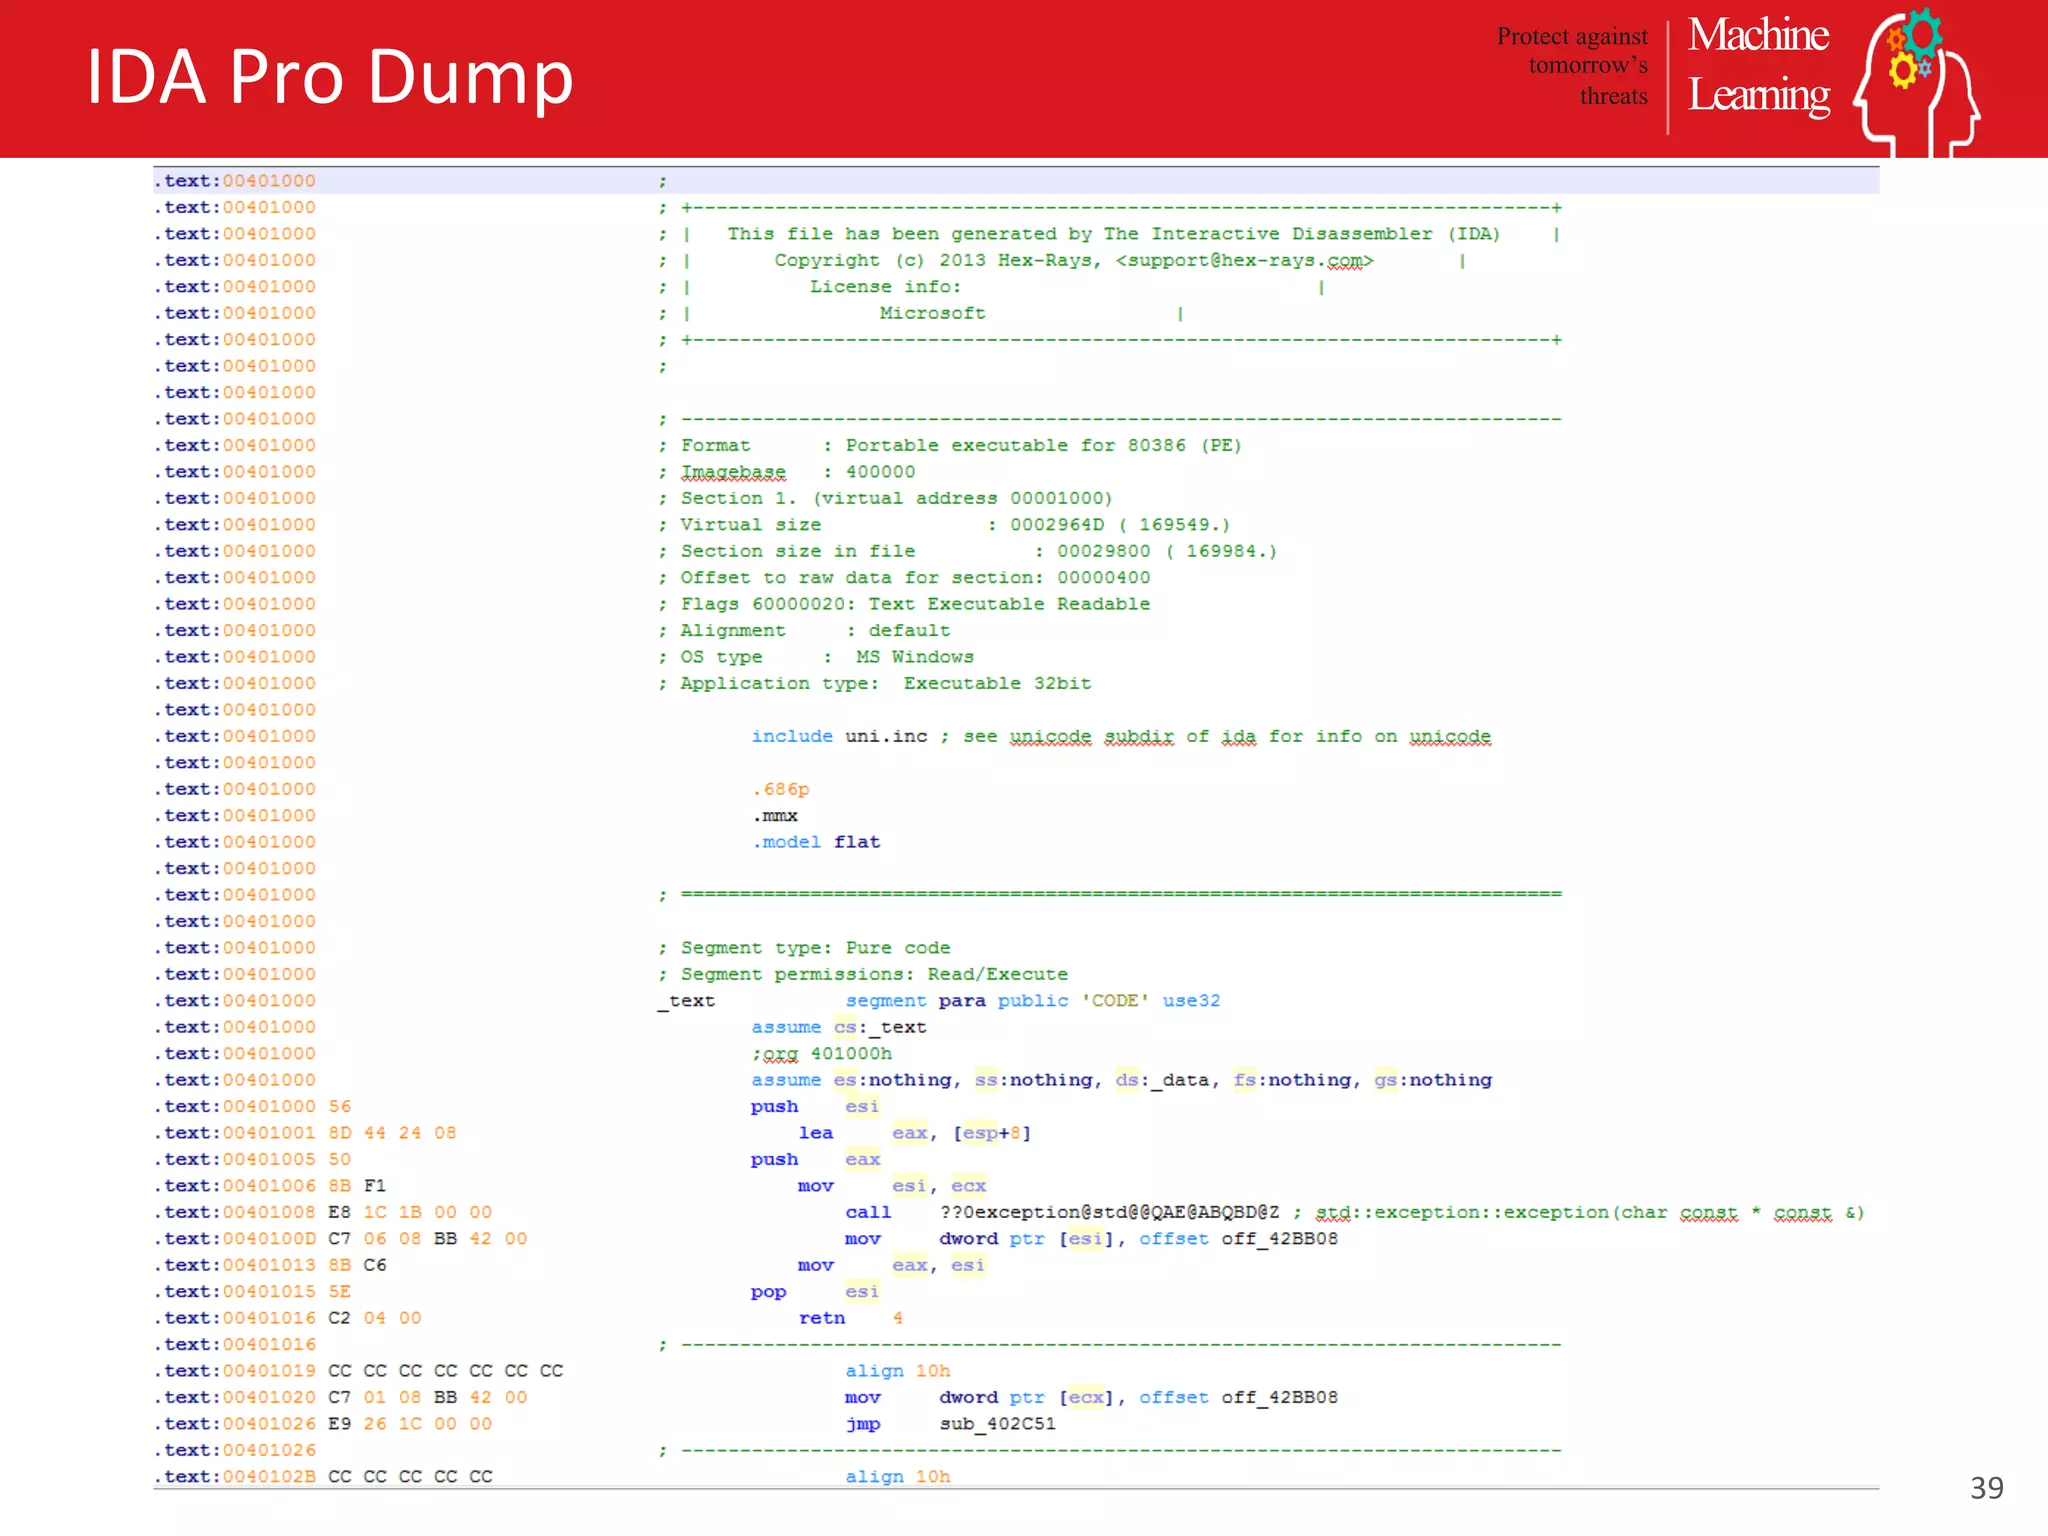Viewport: 2048px width, 1536px height.
Task: Click the Machine Learning title text
Action: coord(1758,65)
